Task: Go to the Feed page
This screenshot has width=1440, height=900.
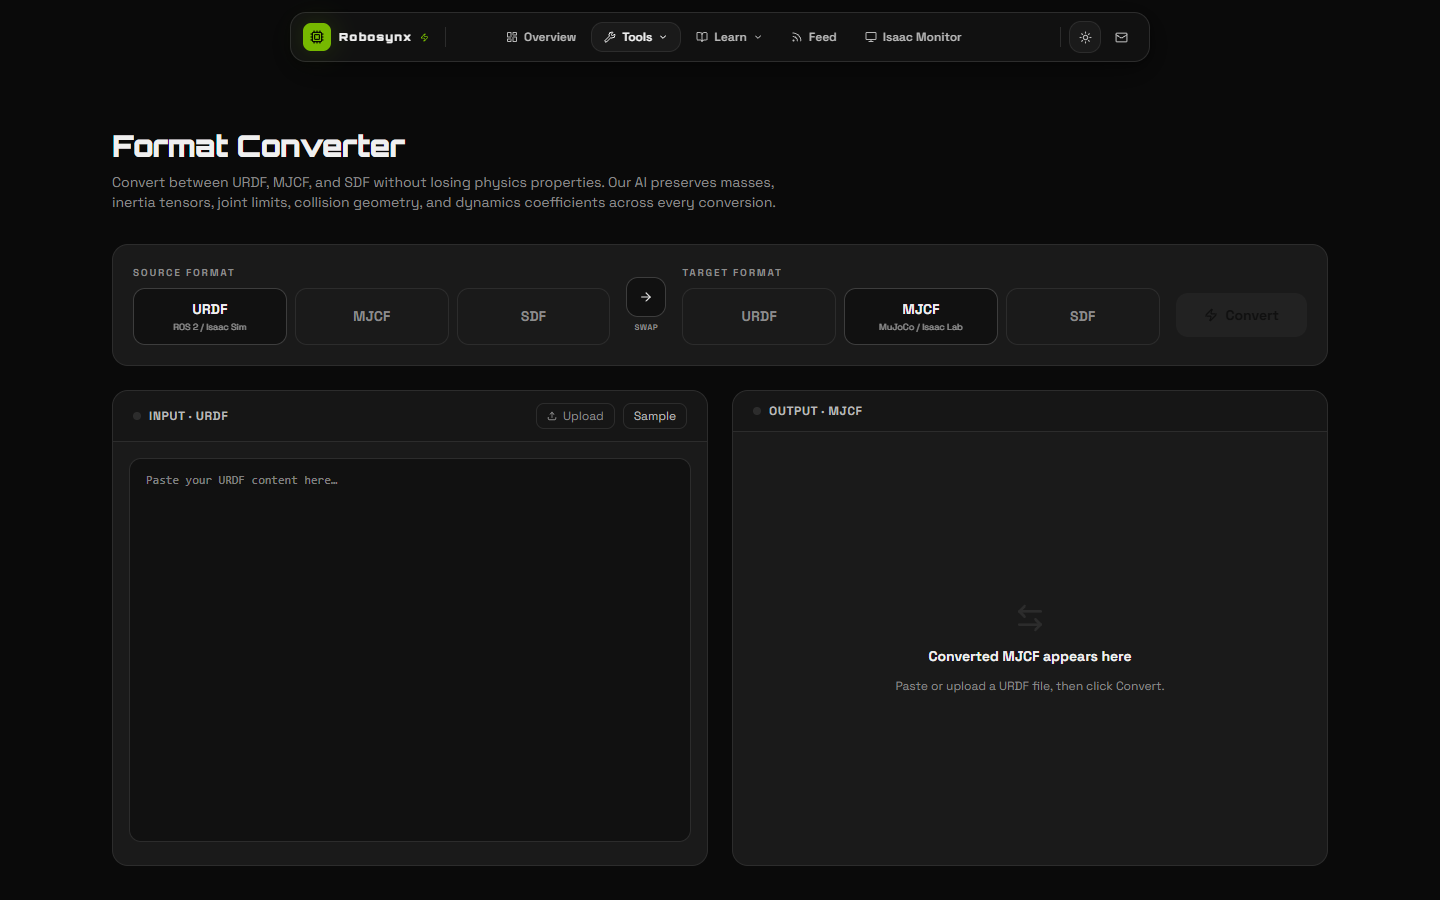Action: pos(813,37)
